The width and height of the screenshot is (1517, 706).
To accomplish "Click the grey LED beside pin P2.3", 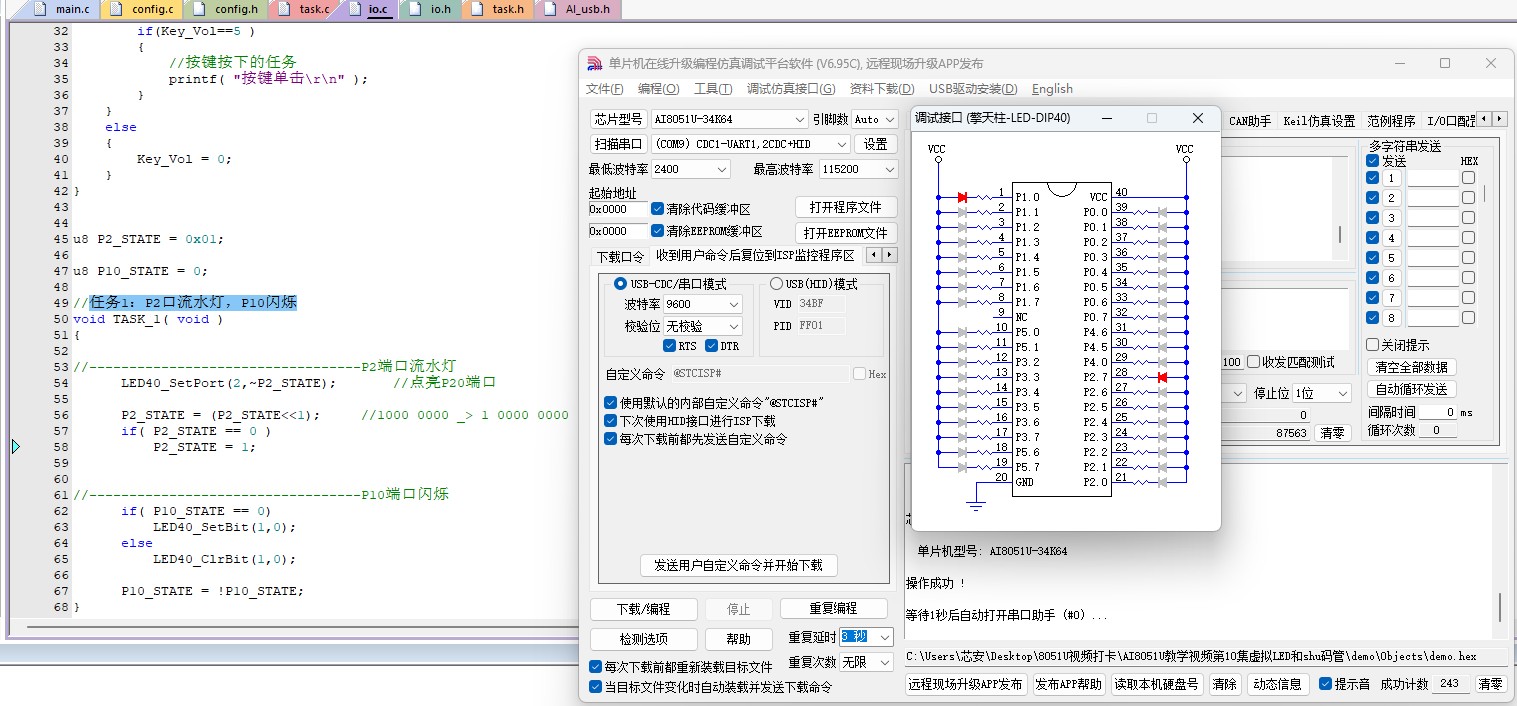I will (x=1162, y=437).
